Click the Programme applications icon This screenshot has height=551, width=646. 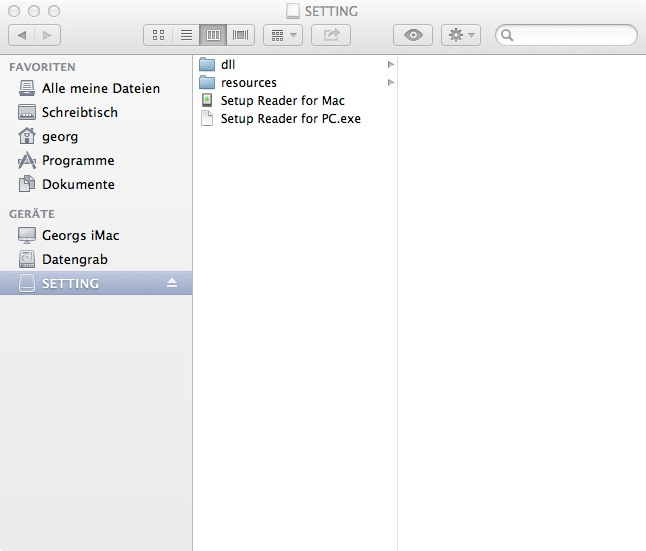click(27, 160)
